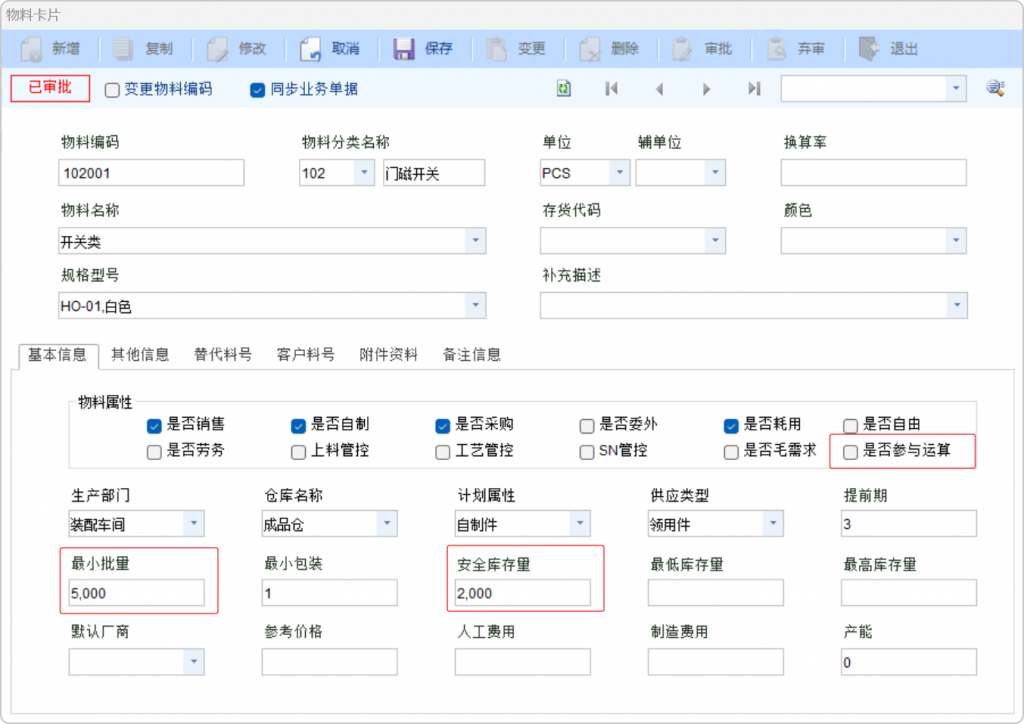Click the 已审批 status label
1024x724 pixels.
50,88
